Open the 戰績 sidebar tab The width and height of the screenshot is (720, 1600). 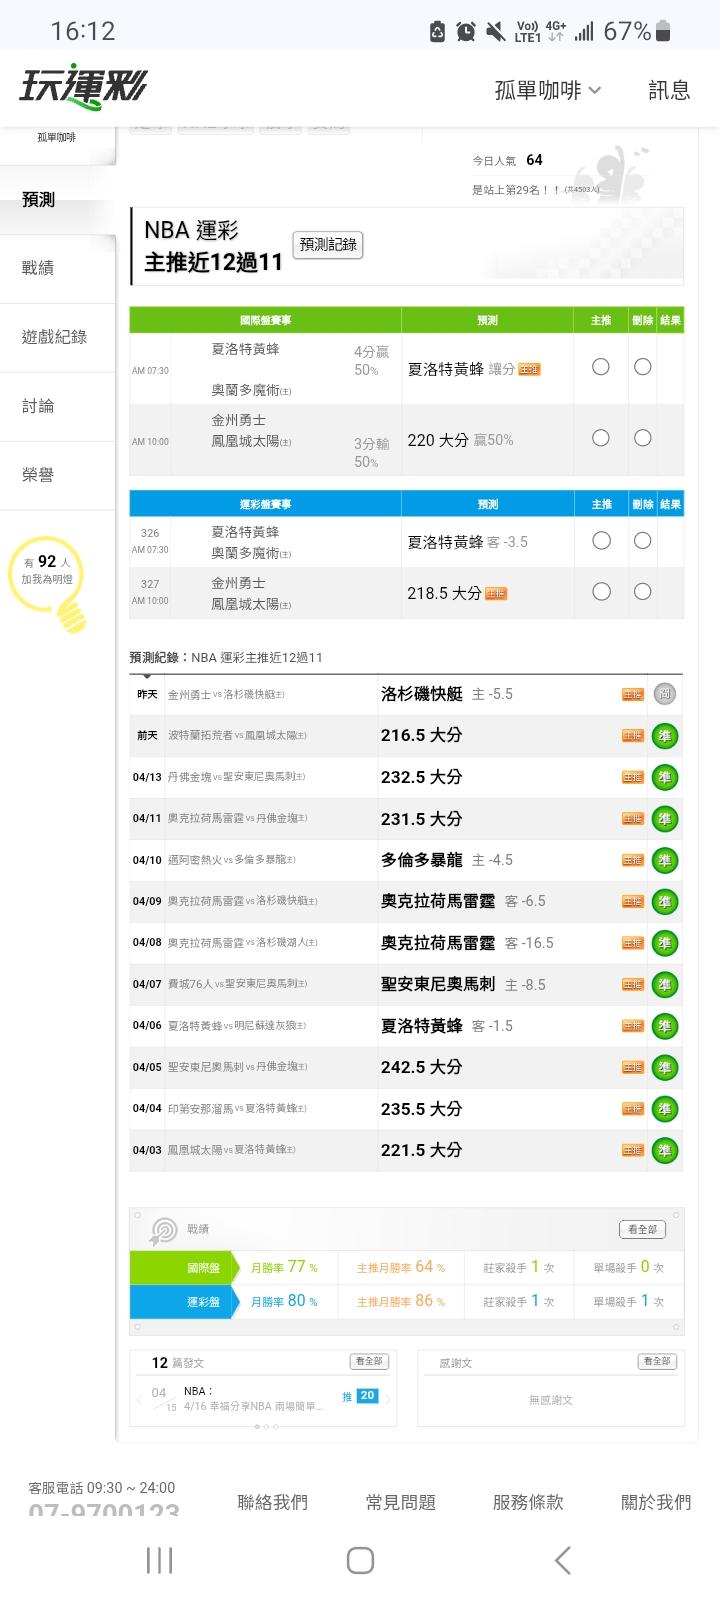point(38,268)
